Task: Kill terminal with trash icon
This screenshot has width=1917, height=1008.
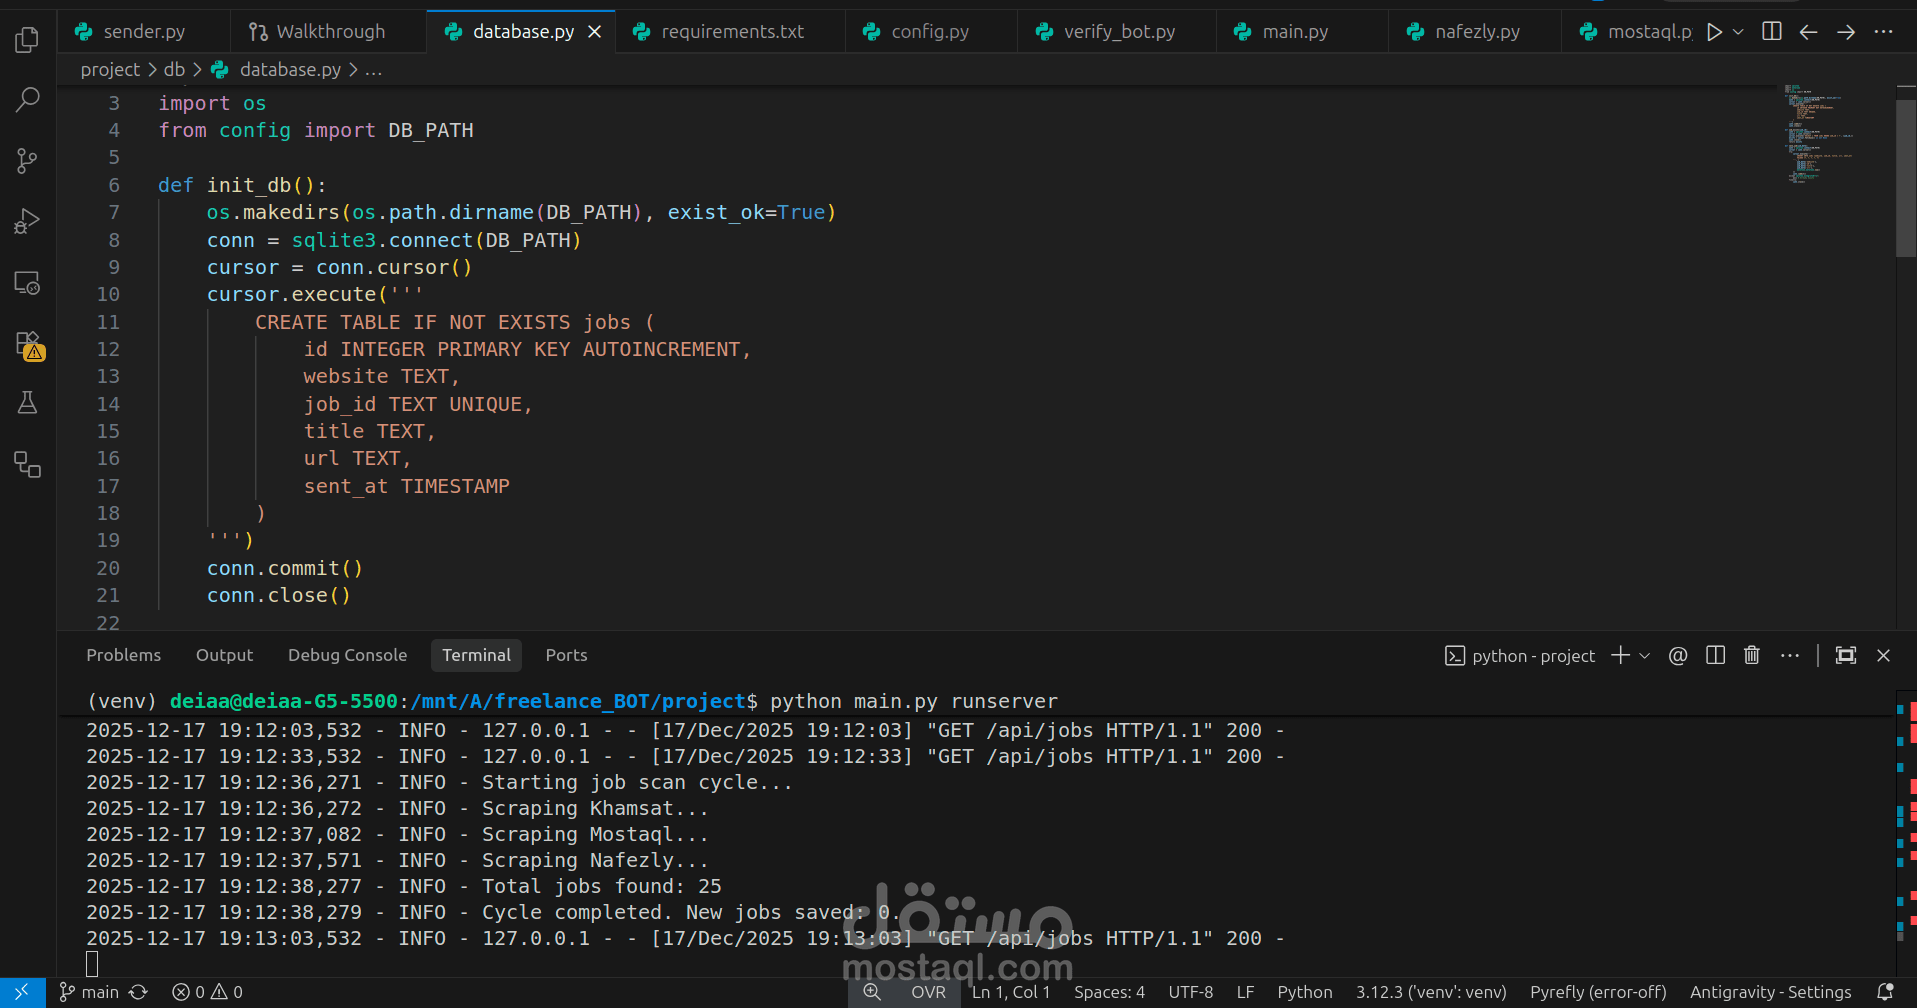Action: click(x=1752, y=655)
